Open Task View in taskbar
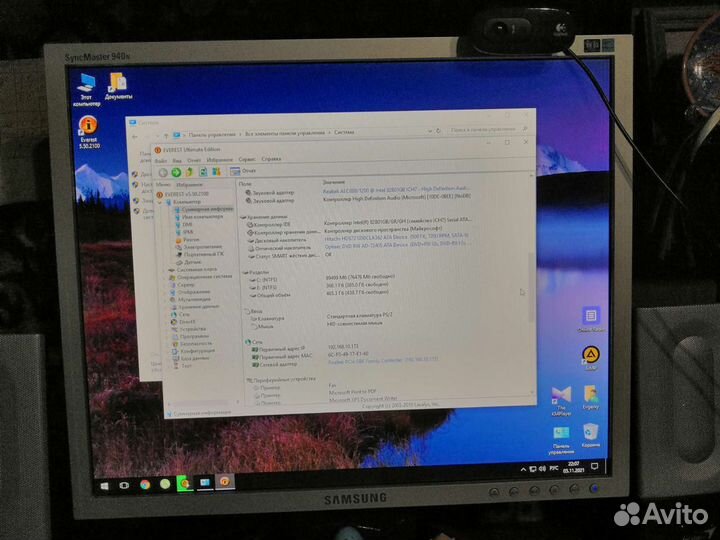 point(124,485)
